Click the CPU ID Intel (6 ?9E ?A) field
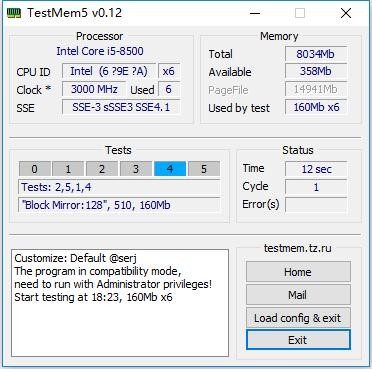Viewport: 372px width, 369px height. [x=109, y=71]
